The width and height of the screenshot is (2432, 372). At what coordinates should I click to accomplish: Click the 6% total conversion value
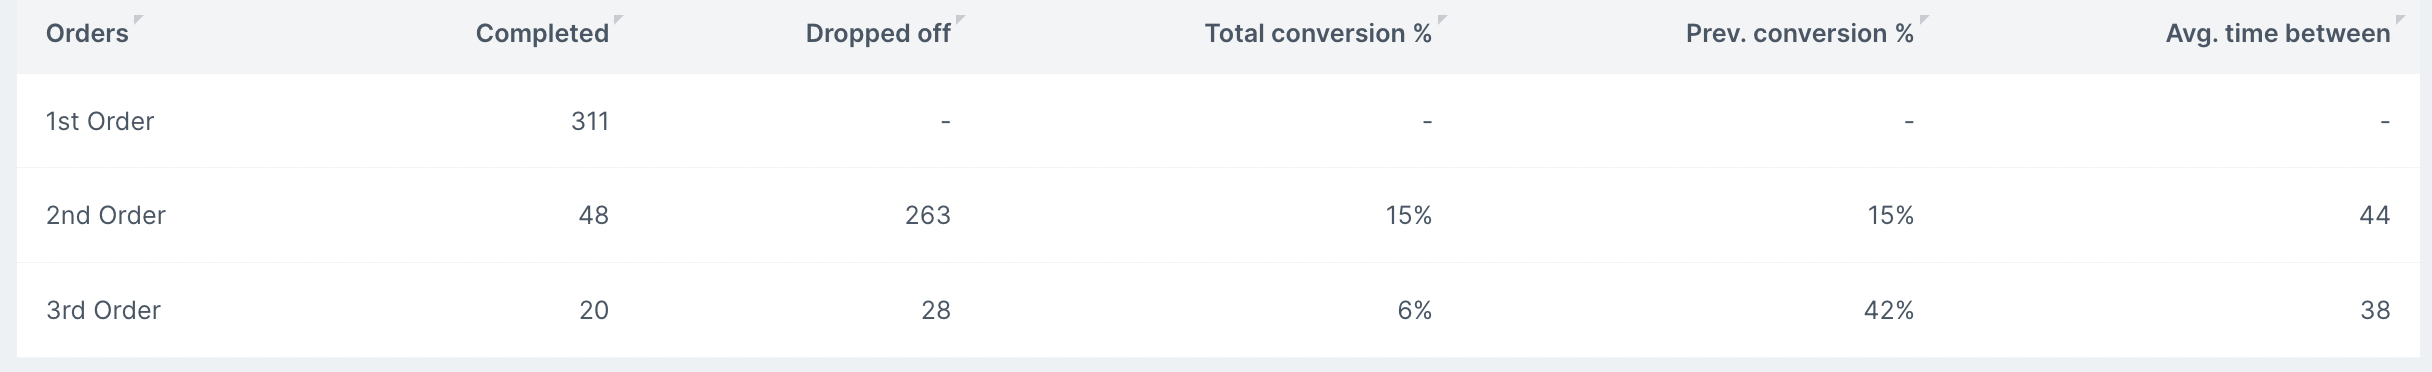click(1415, 310)
